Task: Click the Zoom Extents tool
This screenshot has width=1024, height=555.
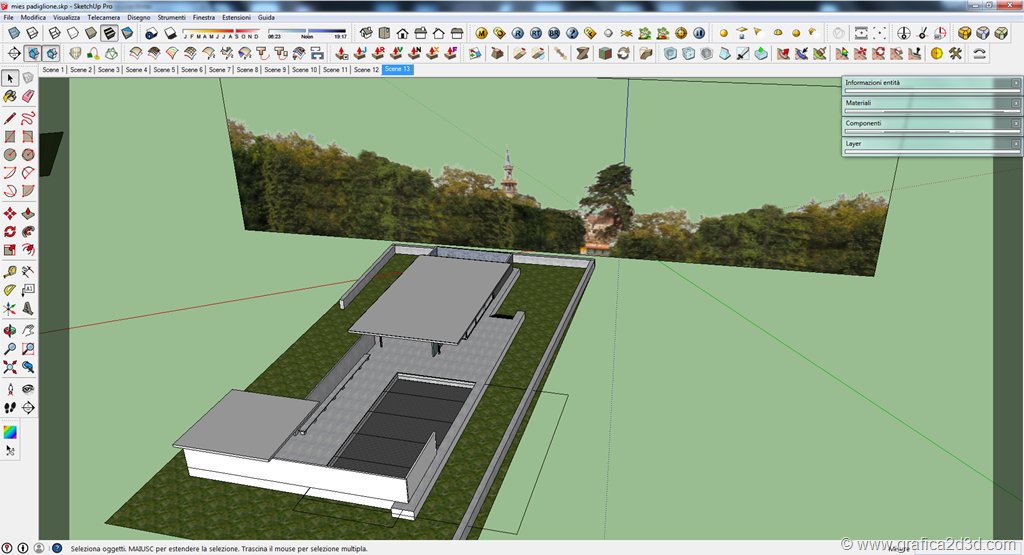Action: 10,367
